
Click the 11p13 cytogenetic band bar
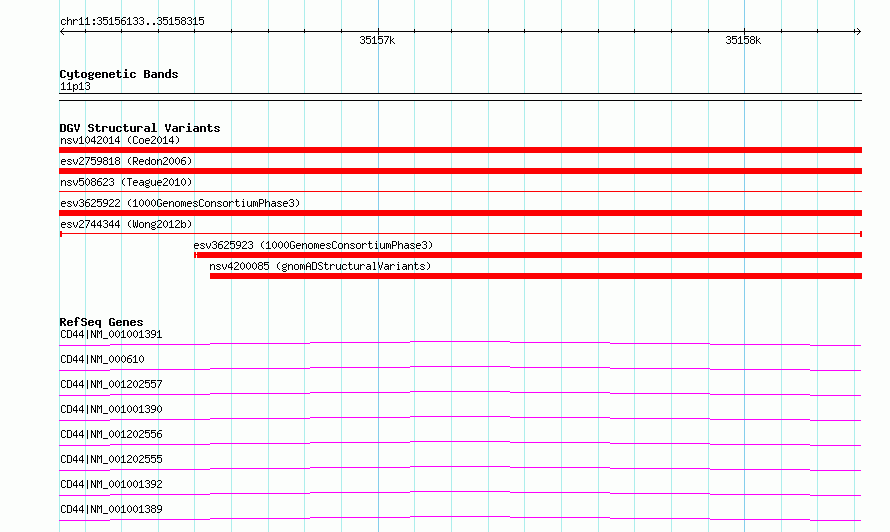click(460, 97)
